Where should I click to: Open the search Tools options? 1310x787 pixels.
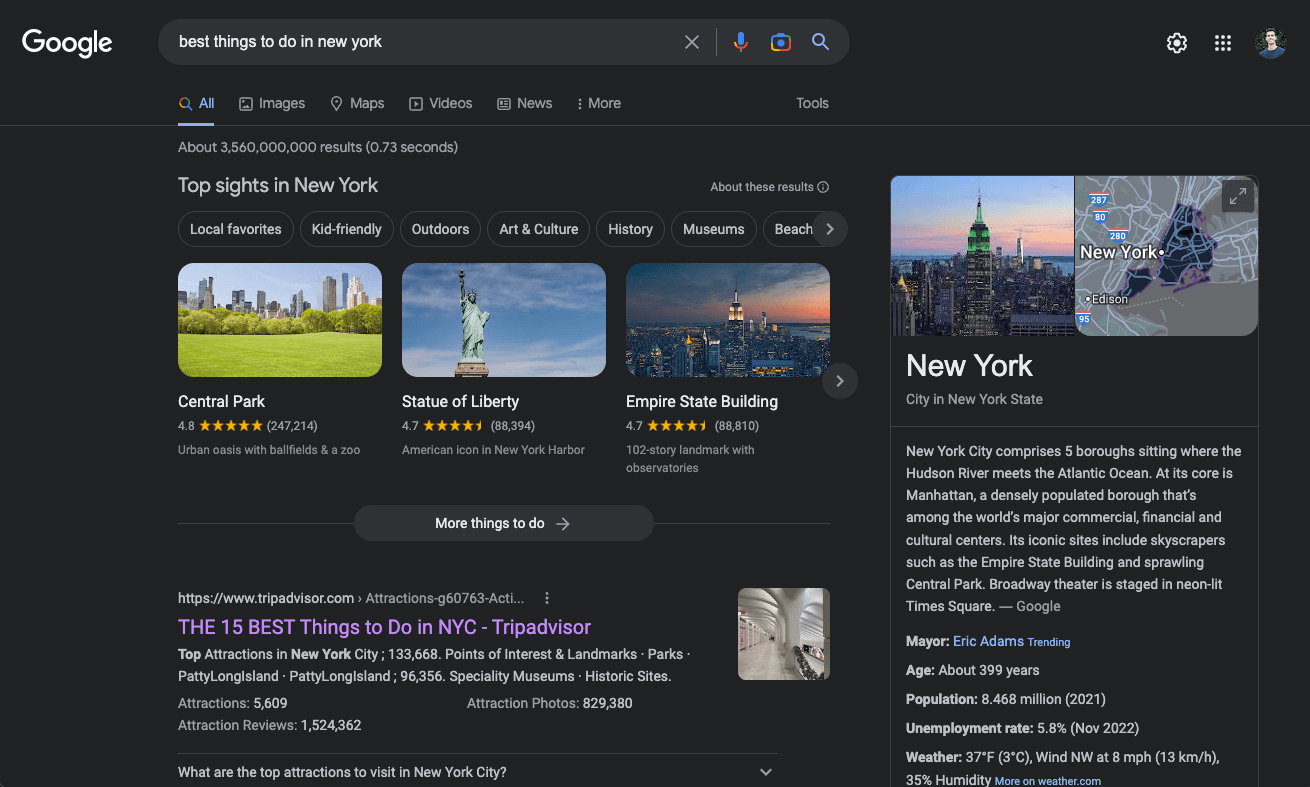[x=812, y=103]
